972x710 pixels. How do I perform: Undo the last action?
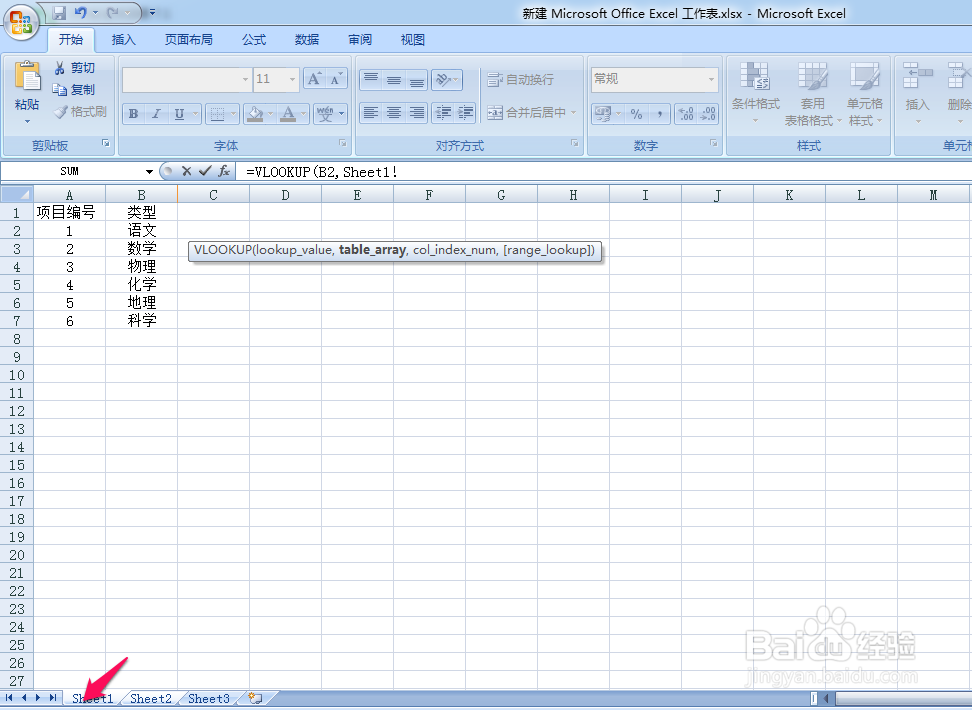tap(81, 12)
